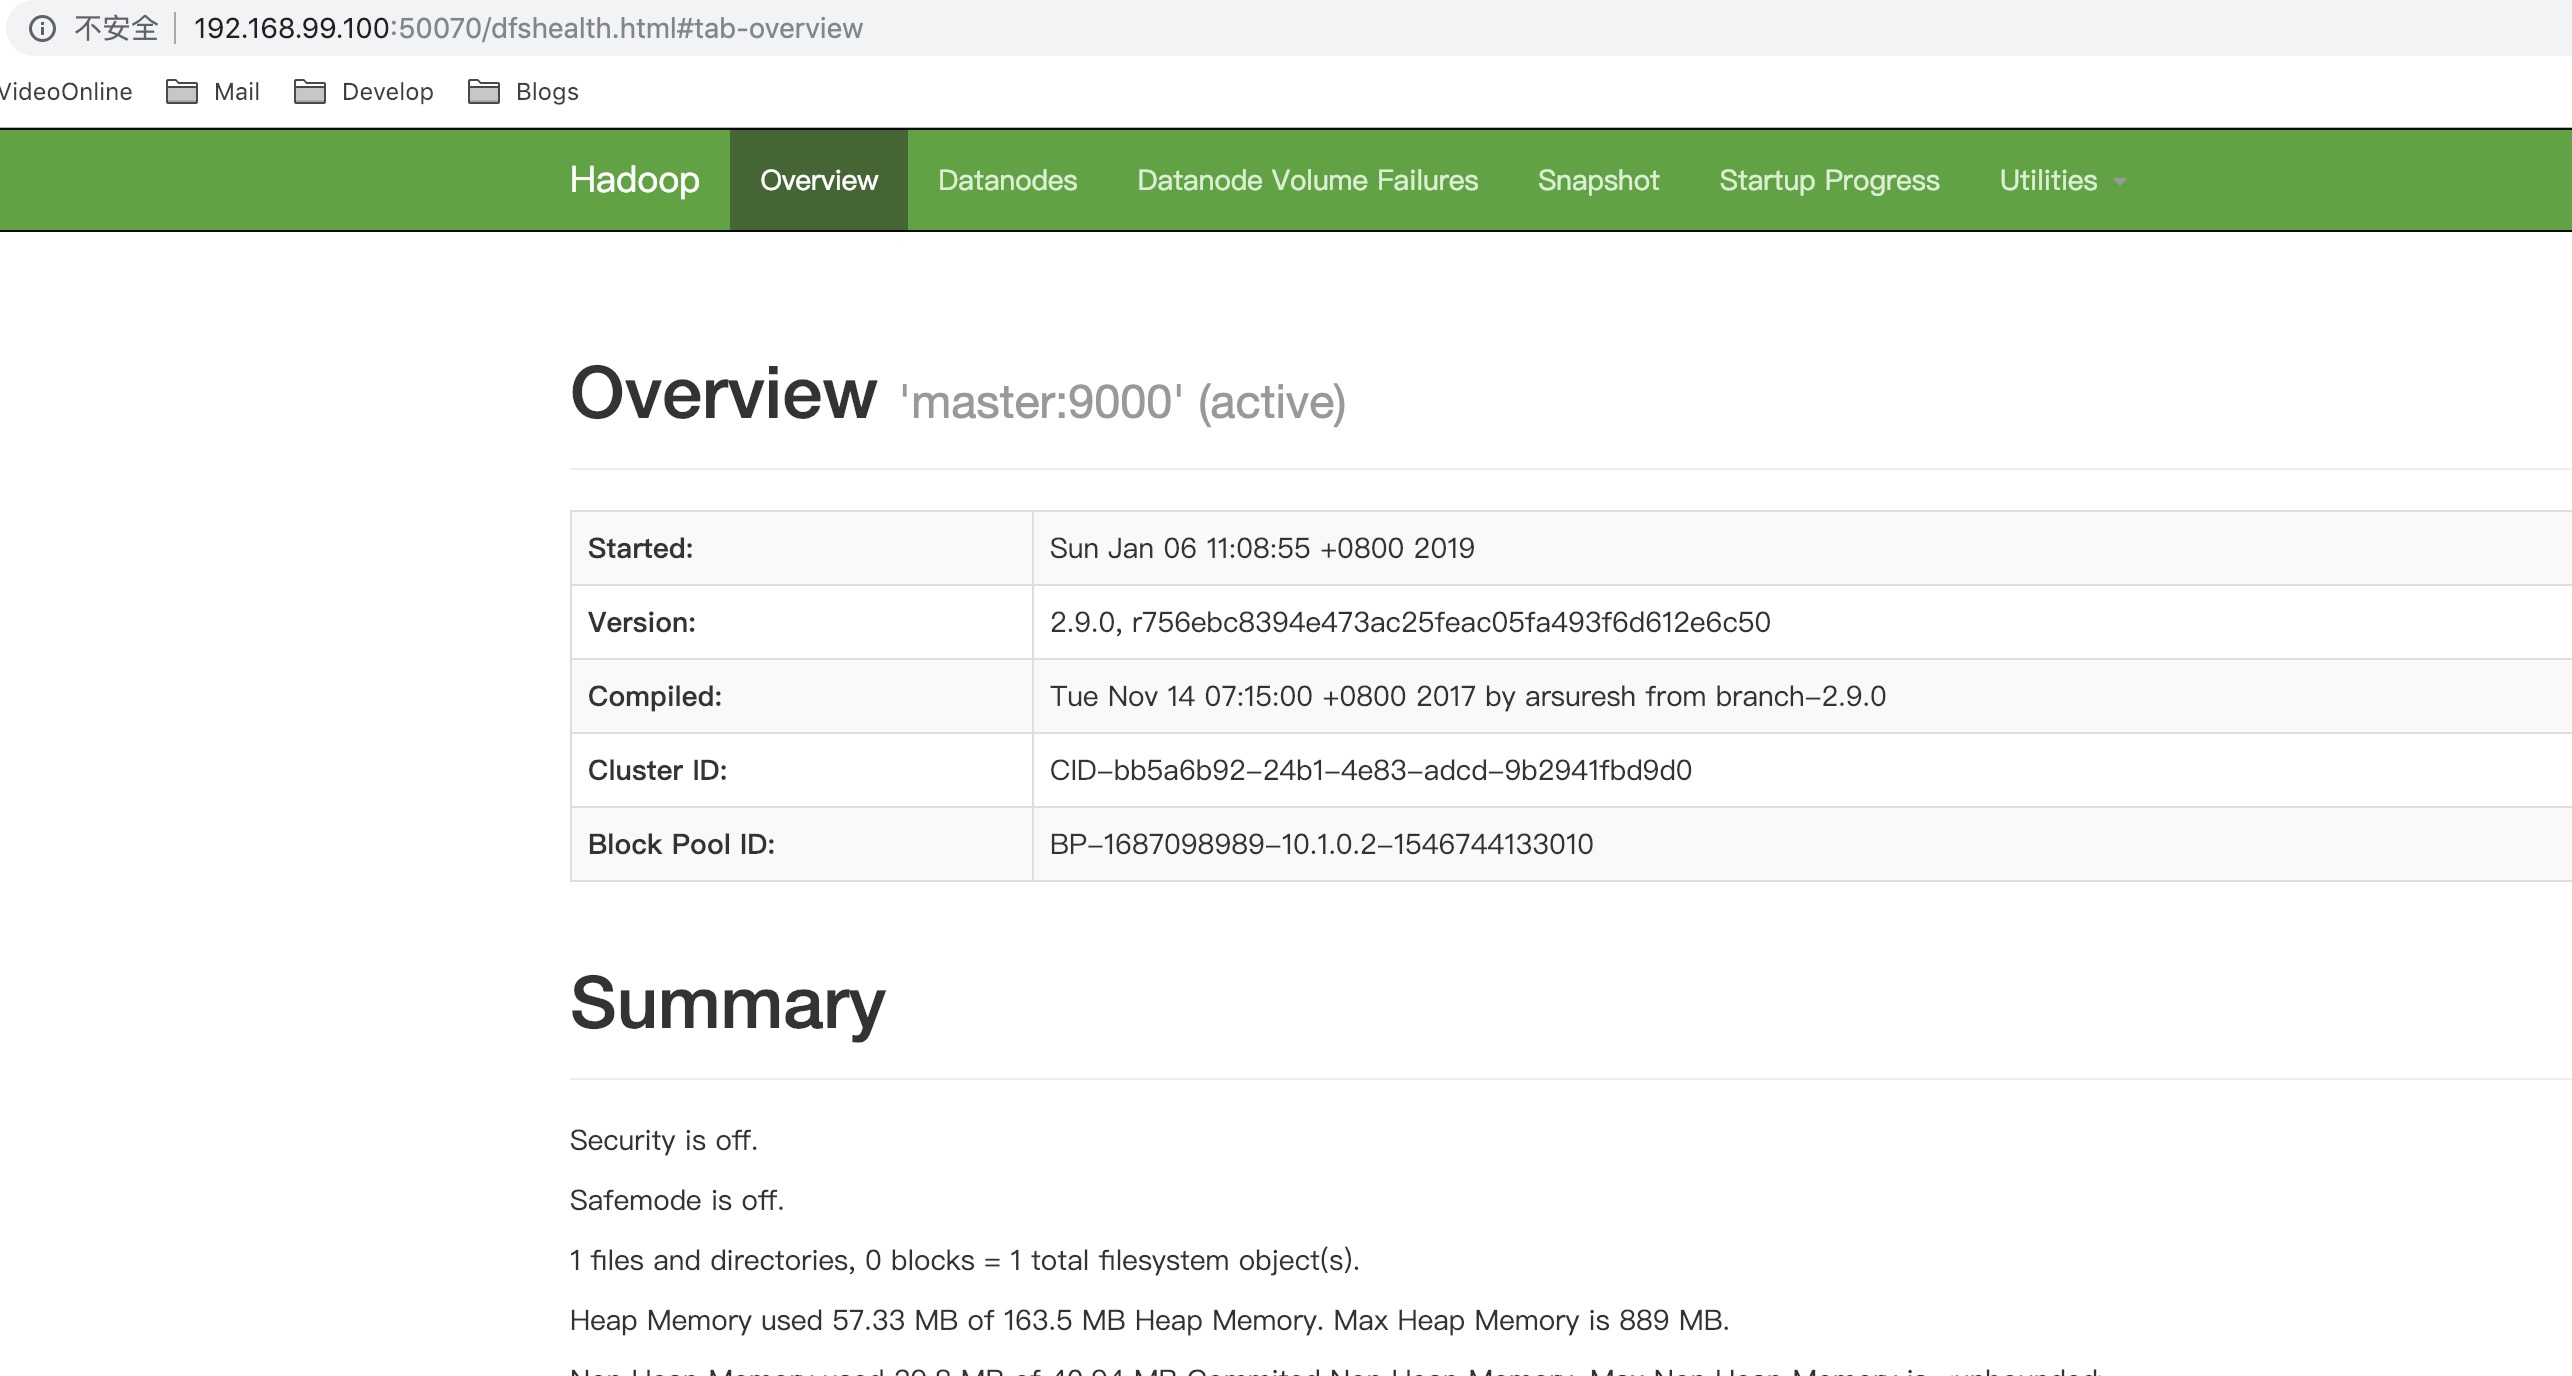This screenshot has height=1376, width=2572.
Task: Click the site info icon in address bar
Action: 42,28
